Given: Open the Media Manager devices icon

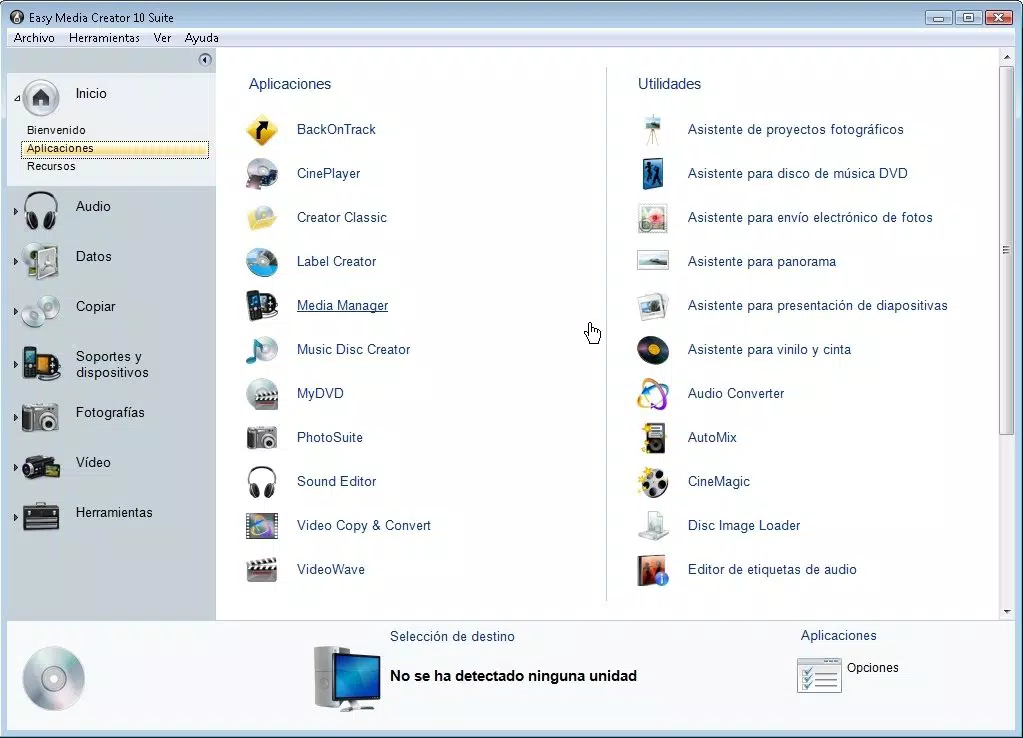Looking at the screenshot, I should 262,305.
